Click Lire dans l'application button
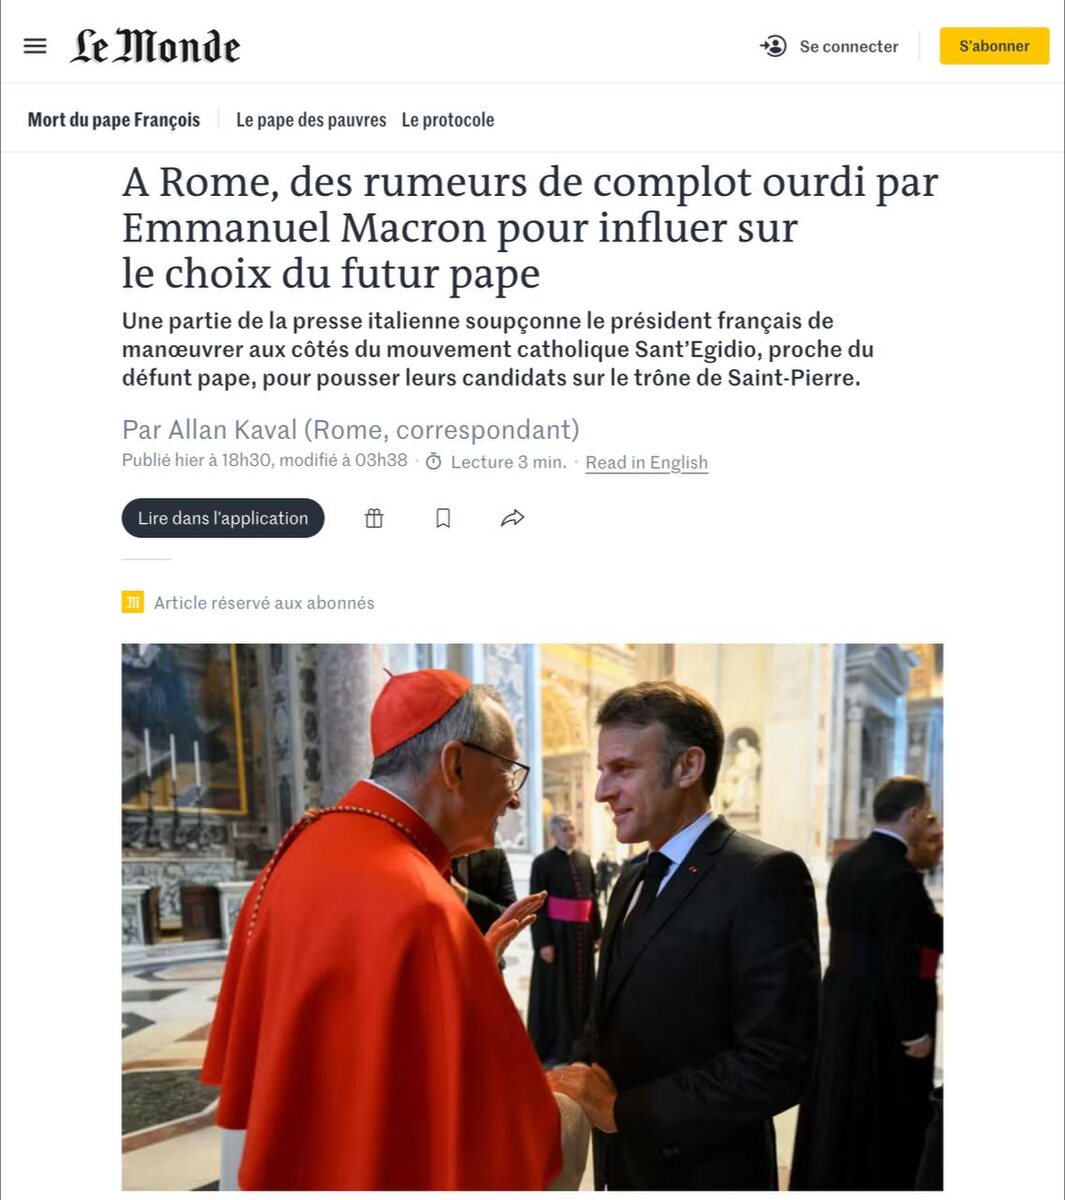The width and height of the screenshot is (1065, 1200). [x=223, y=518]
